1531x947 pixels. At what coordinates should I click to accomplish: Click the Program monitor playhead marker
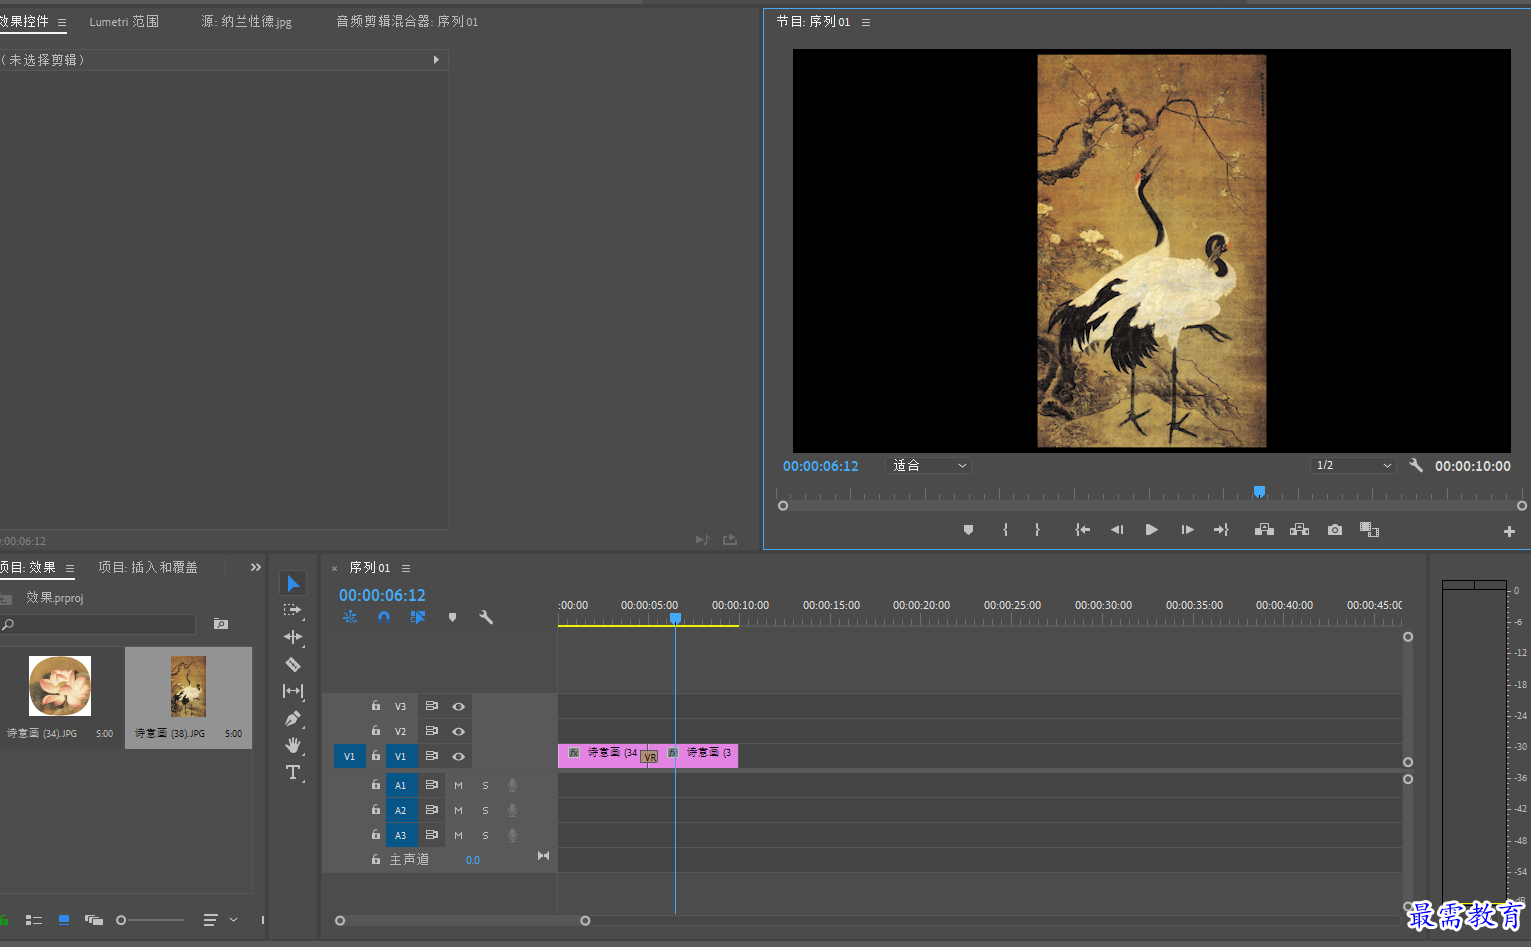pyautogui.click(x=1260, y=491)
